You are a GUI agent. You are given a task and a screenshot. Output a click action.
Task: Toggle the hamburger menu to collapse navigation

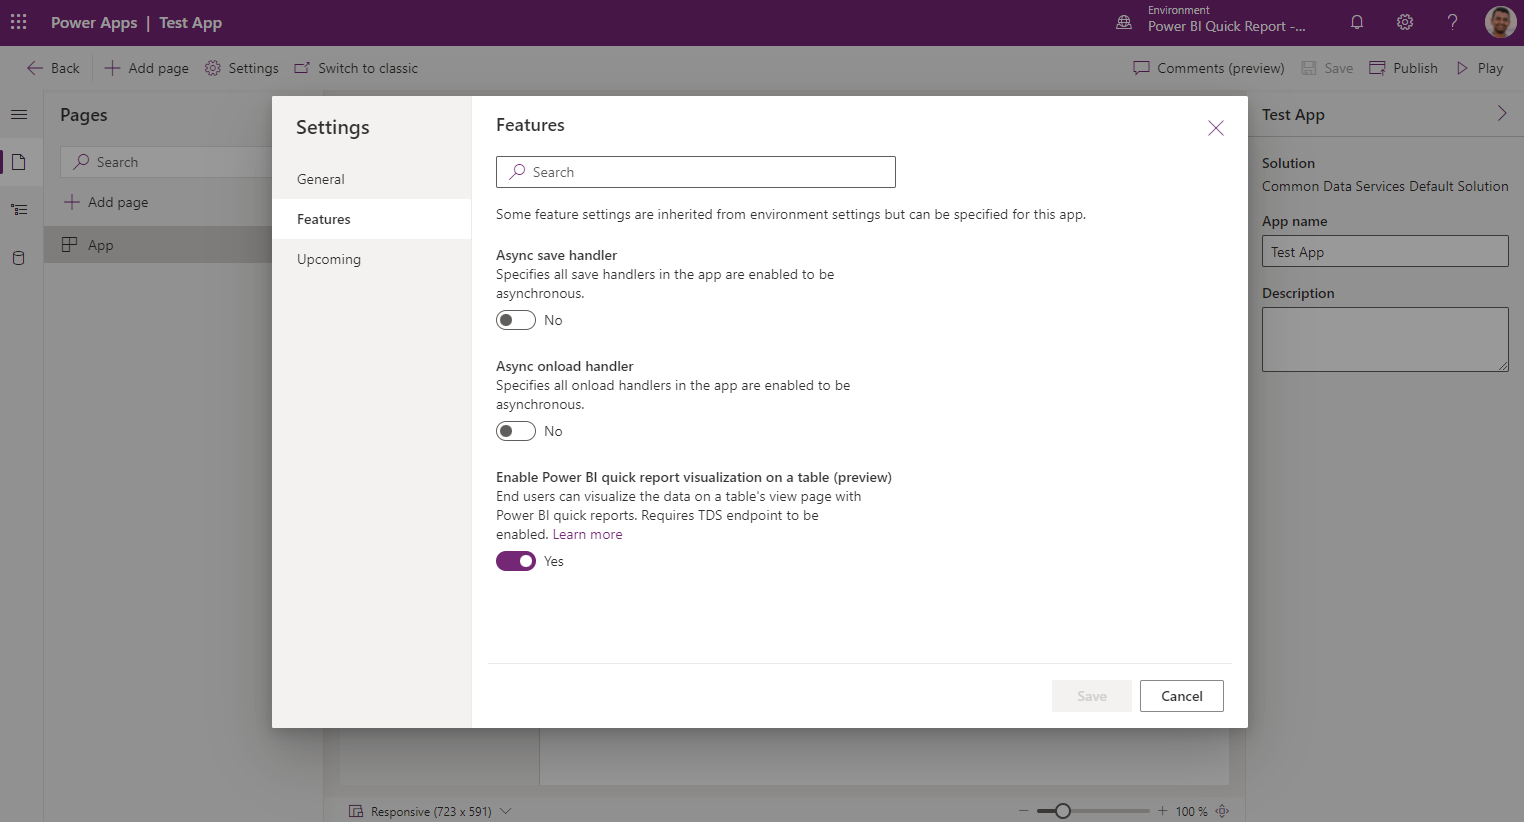pyautogui.click(x=19, y=115)
